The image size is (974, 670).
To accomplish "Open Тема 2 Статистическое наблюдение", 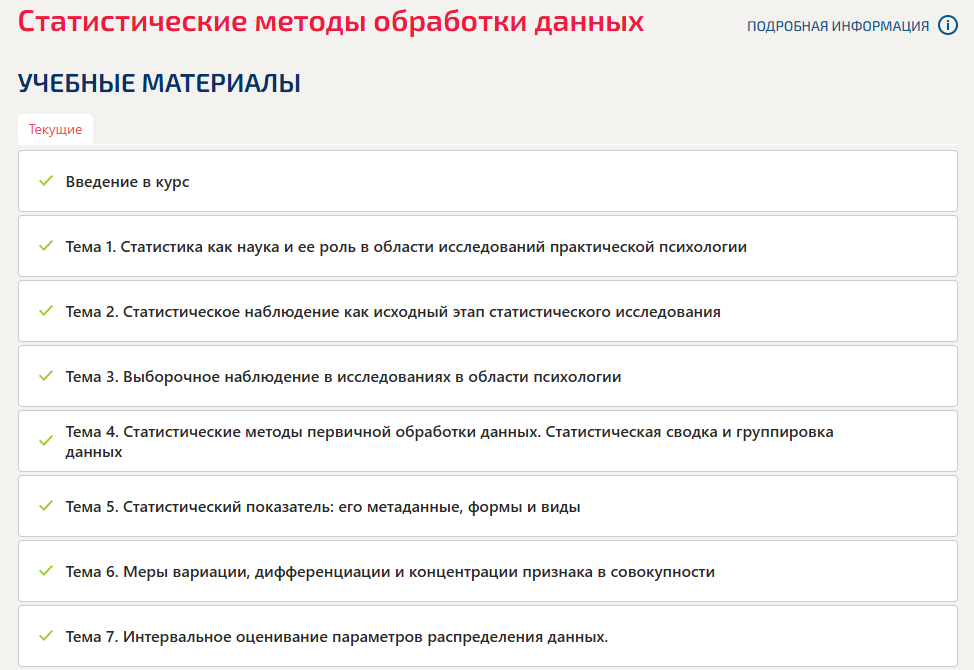I will 488,311.
